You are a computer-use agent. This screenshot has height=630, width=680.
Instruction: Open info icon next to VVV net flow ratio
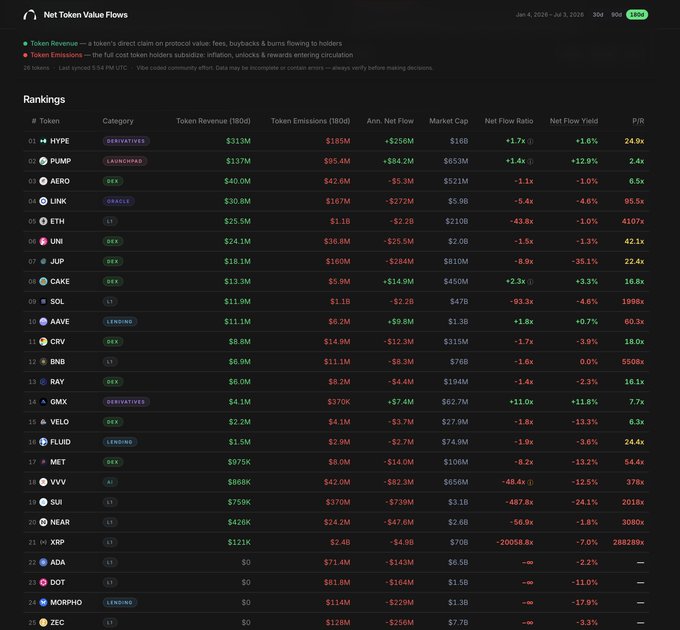click(x=530, y=483)
